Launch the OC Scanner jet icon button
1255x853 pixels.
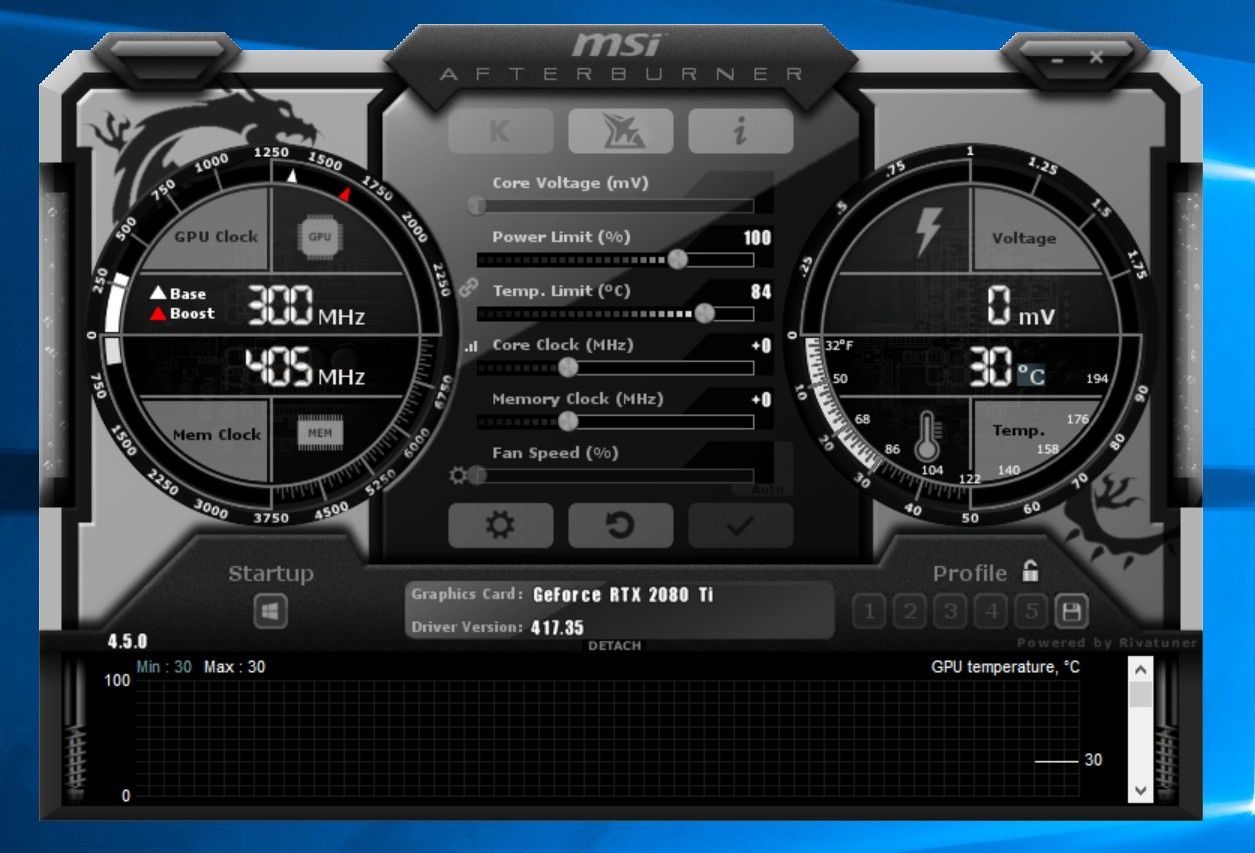point(620,131)
